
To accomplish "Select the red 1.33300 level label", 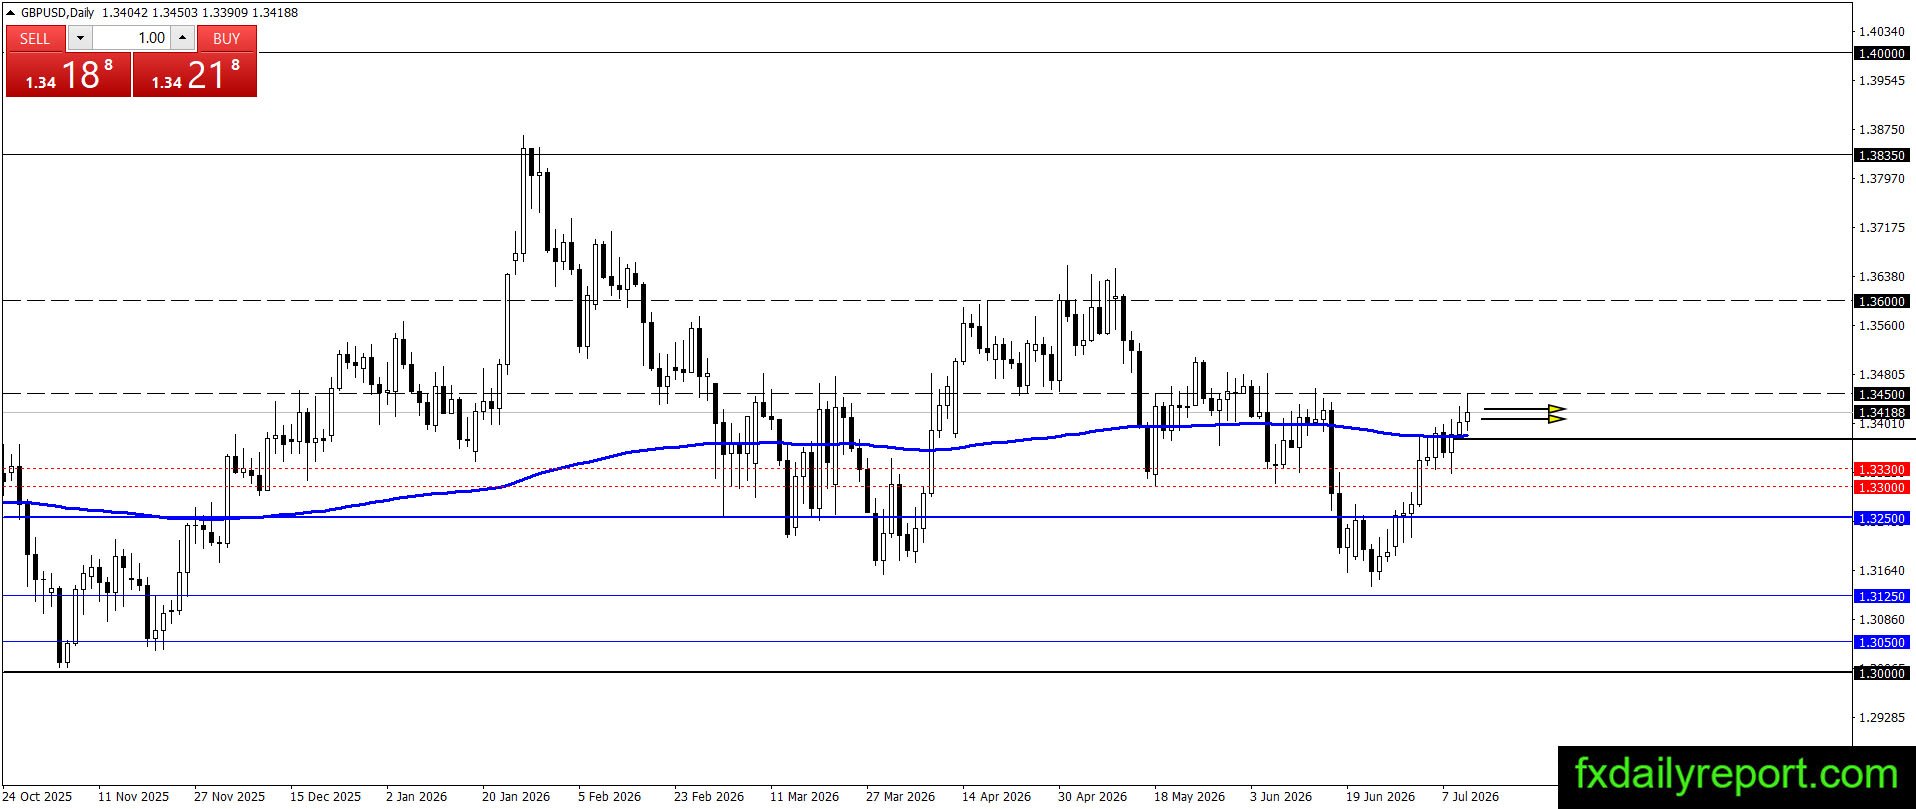I will [1881, 469].
